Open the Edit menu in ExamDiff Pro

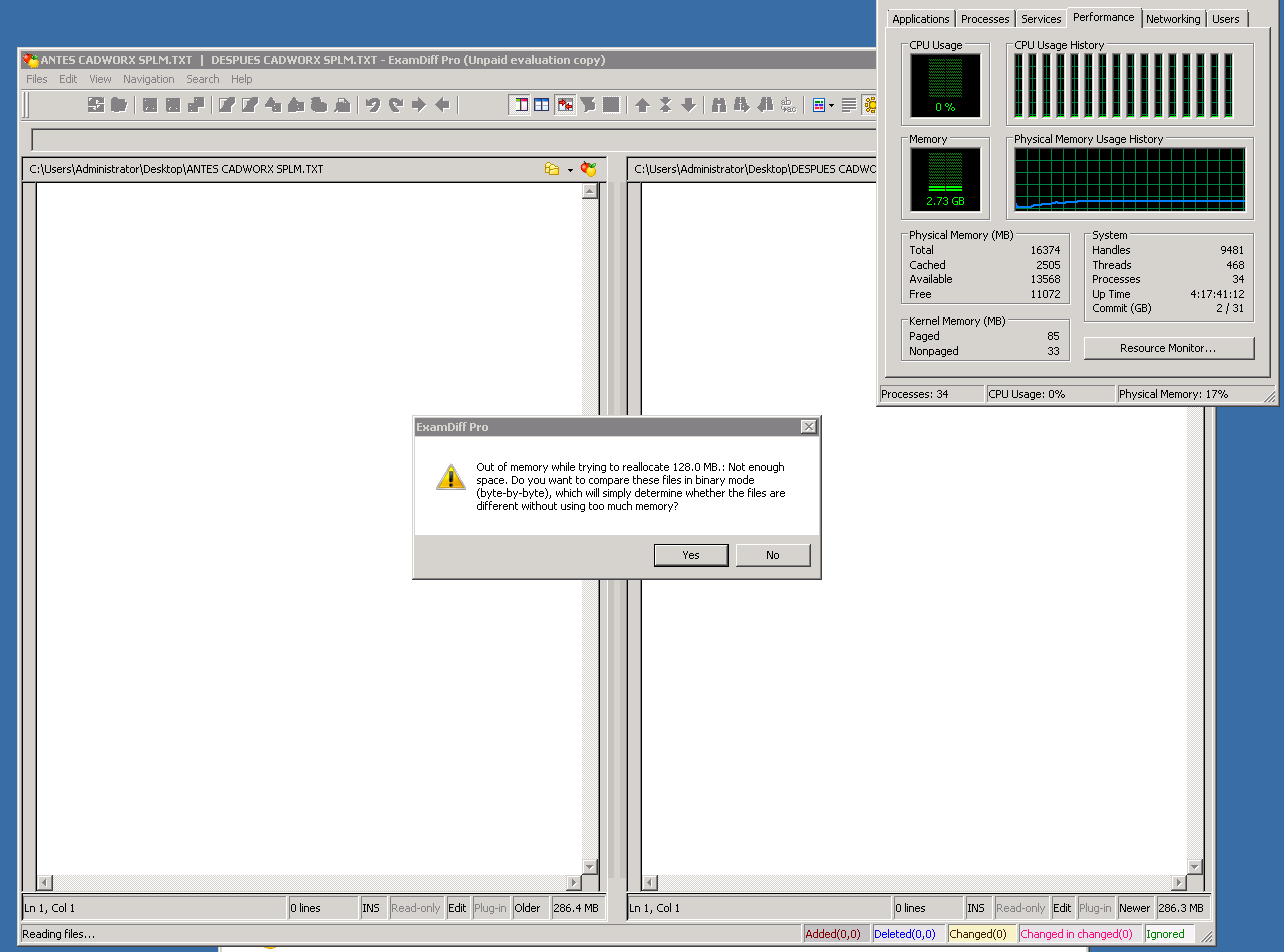pyautogui.click(x=68, y=79)
